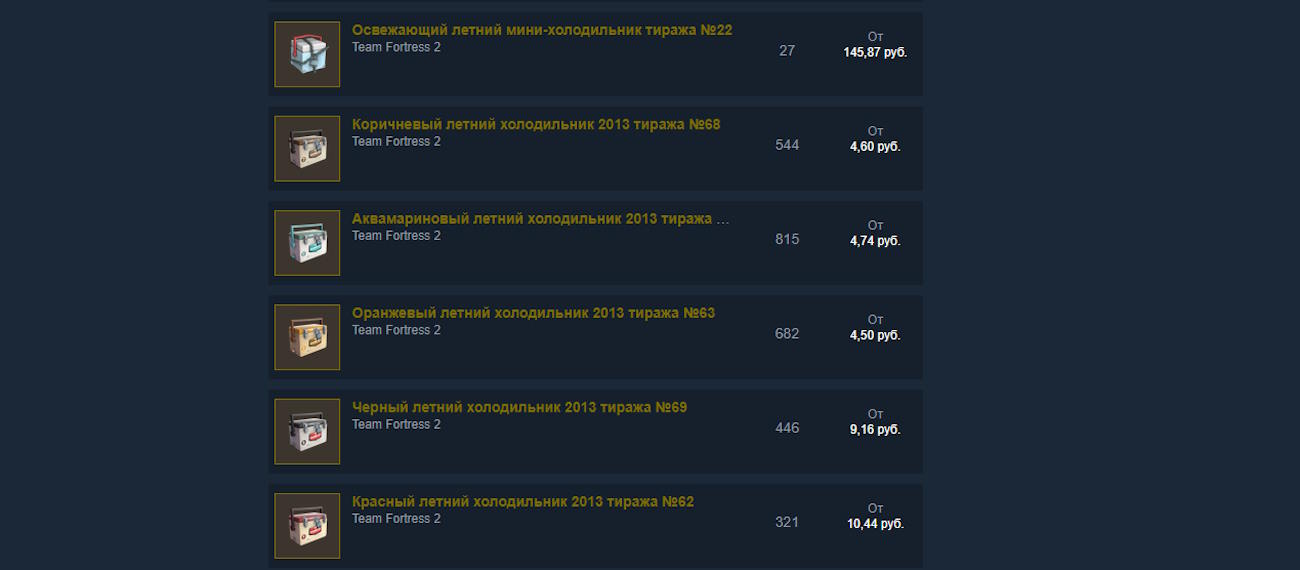This screenshot has height=570, width=1300.
Task: Click the aqua summer cooler crate icon
Action: point(307,243)
